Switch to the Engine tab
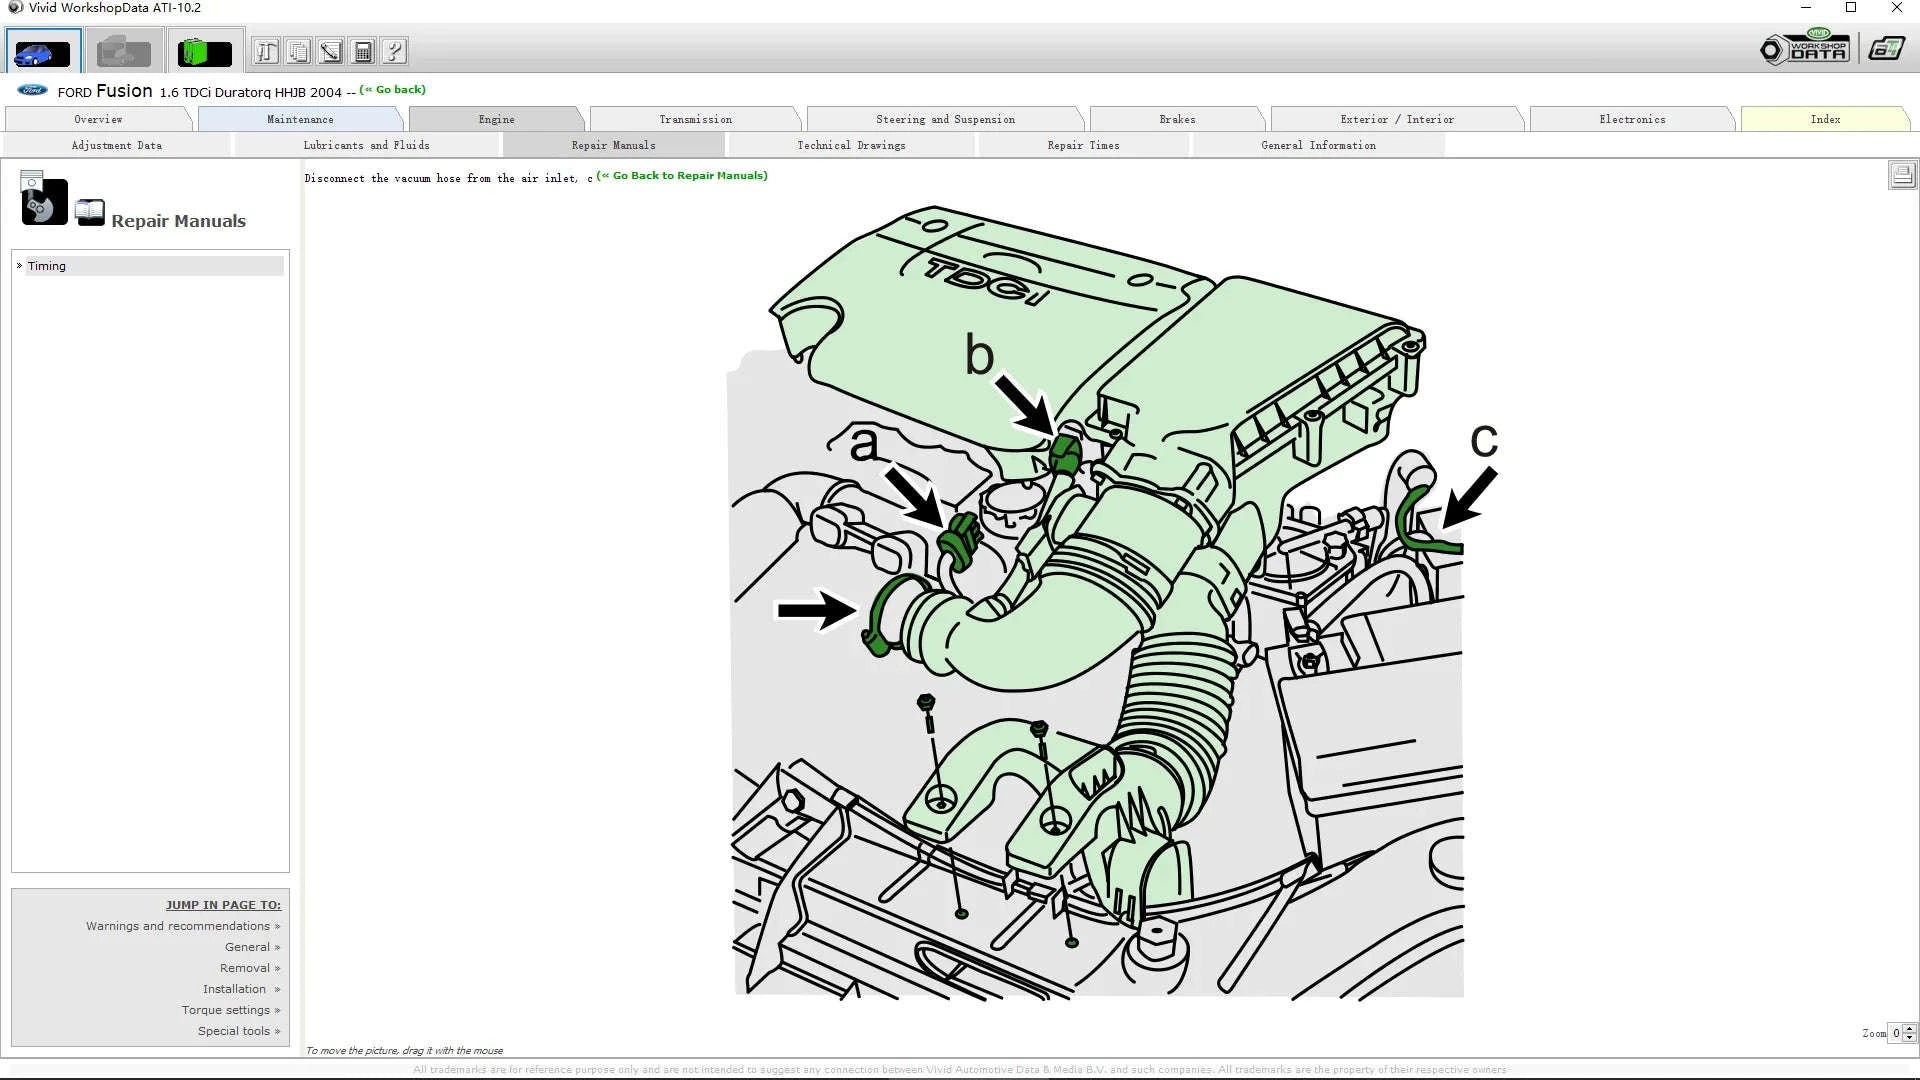Image resolution: width=1920 pixels, height=1080 pixels. click(496, 118)
